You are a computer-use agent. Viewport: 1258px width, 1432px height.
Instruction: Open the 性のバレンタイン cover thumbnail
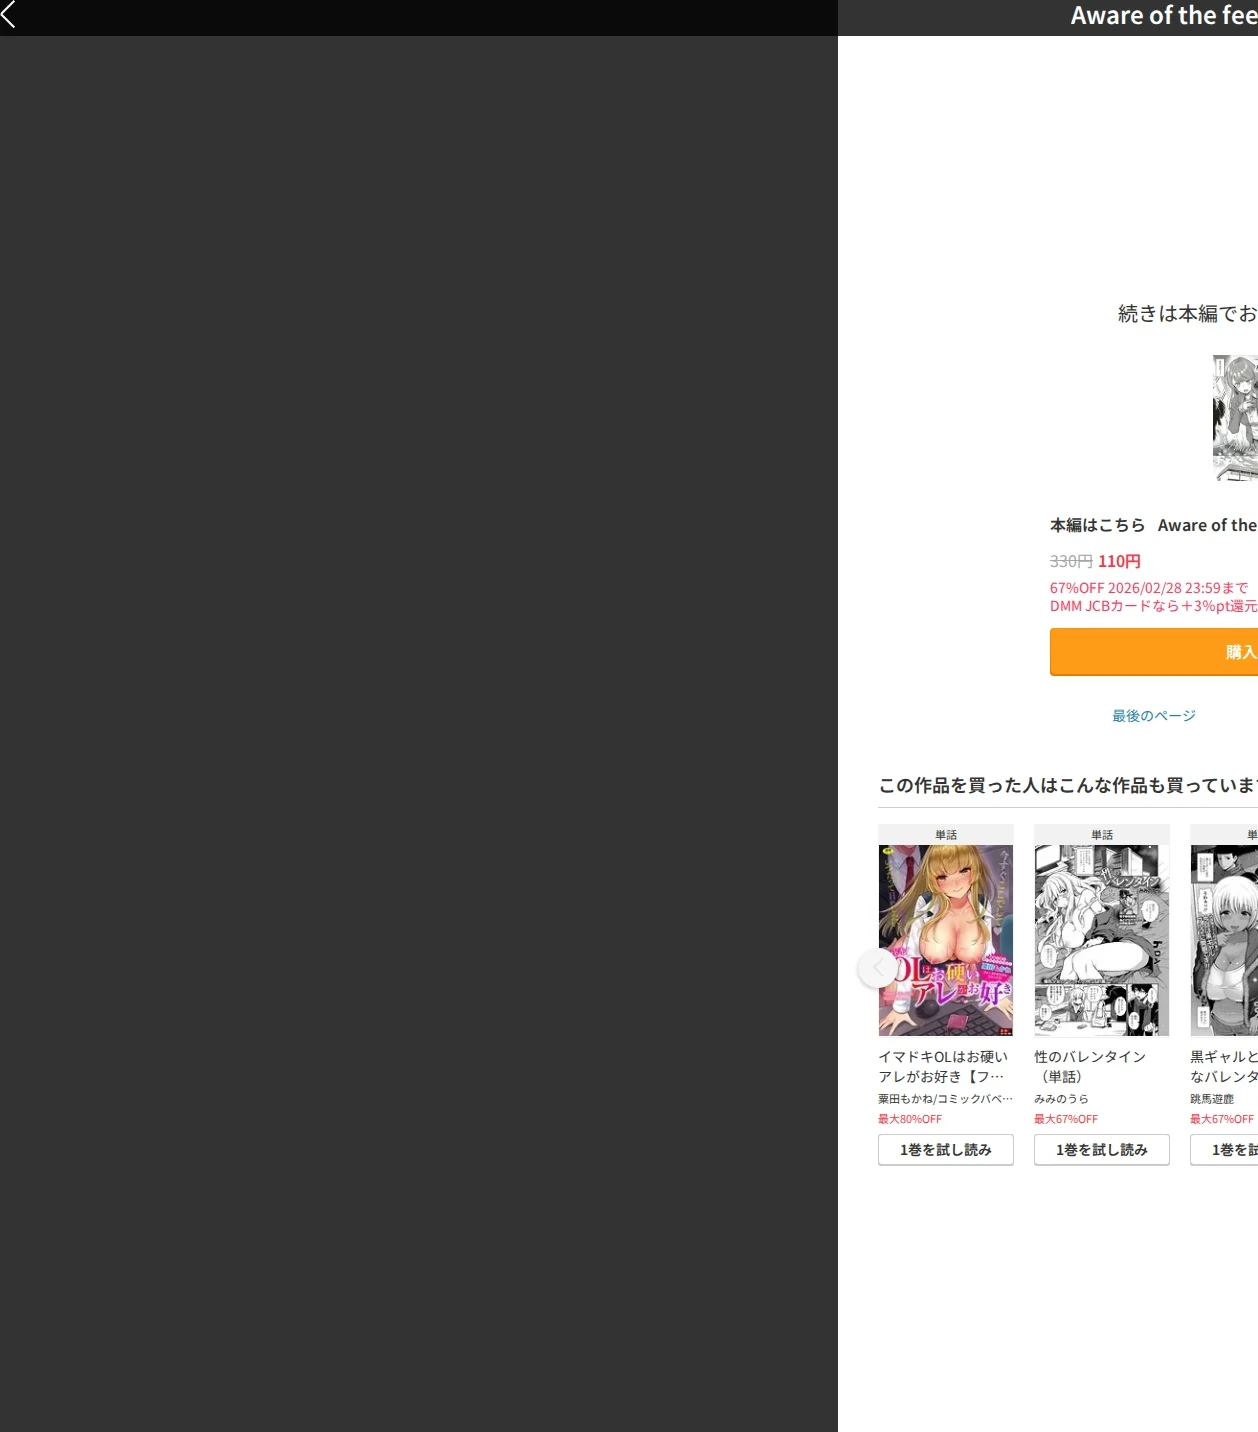pos(1102,940)
